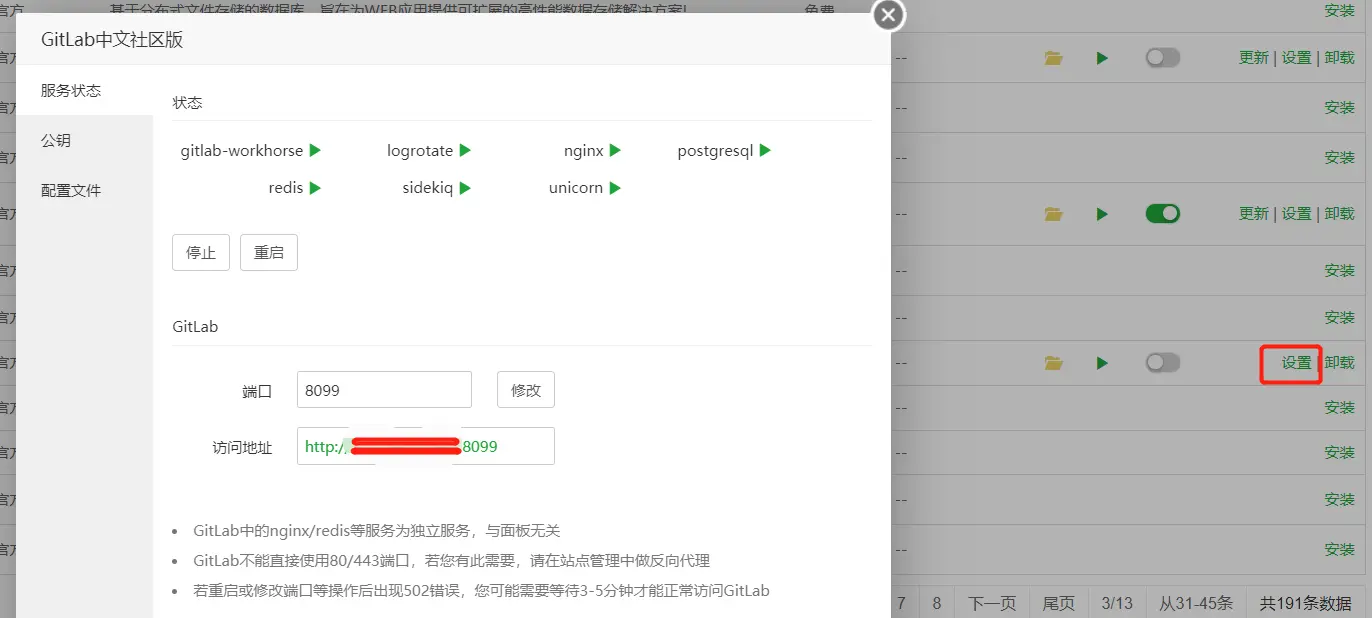Image resolution: width=1372 pixels, height=618 pixels.
Task: Click the unicorn service name
Action: pos(576,188)
